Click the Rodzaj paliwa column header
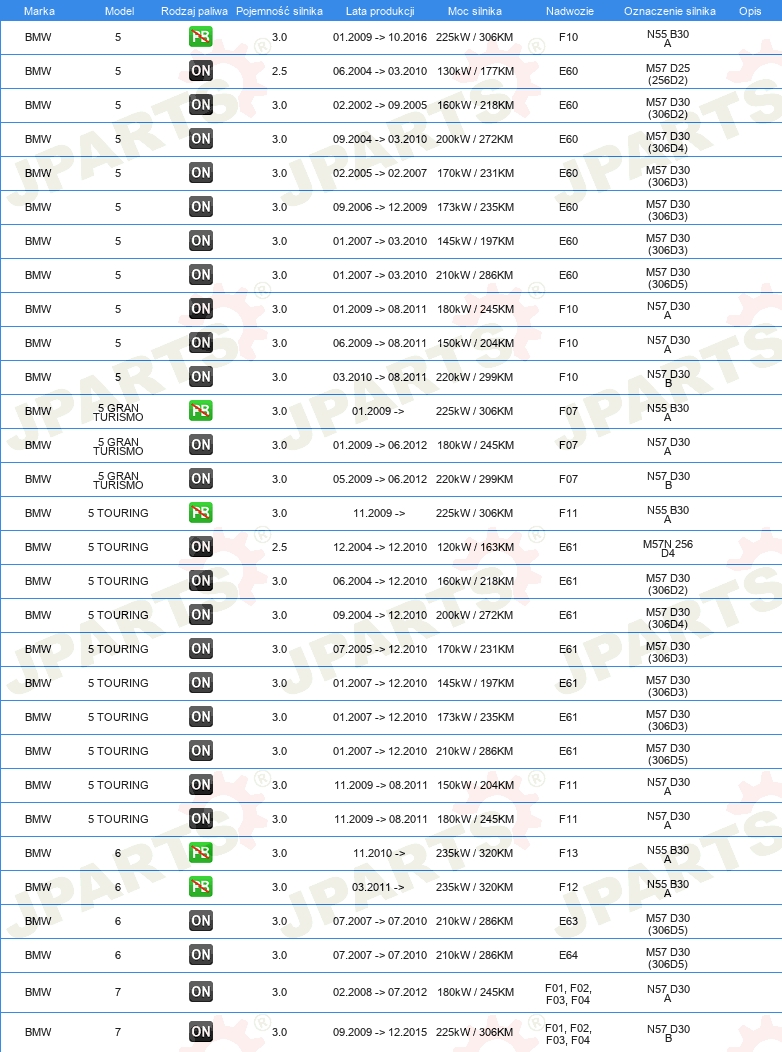This screenshot has height=1052, width=782. [x=194, y=11]
